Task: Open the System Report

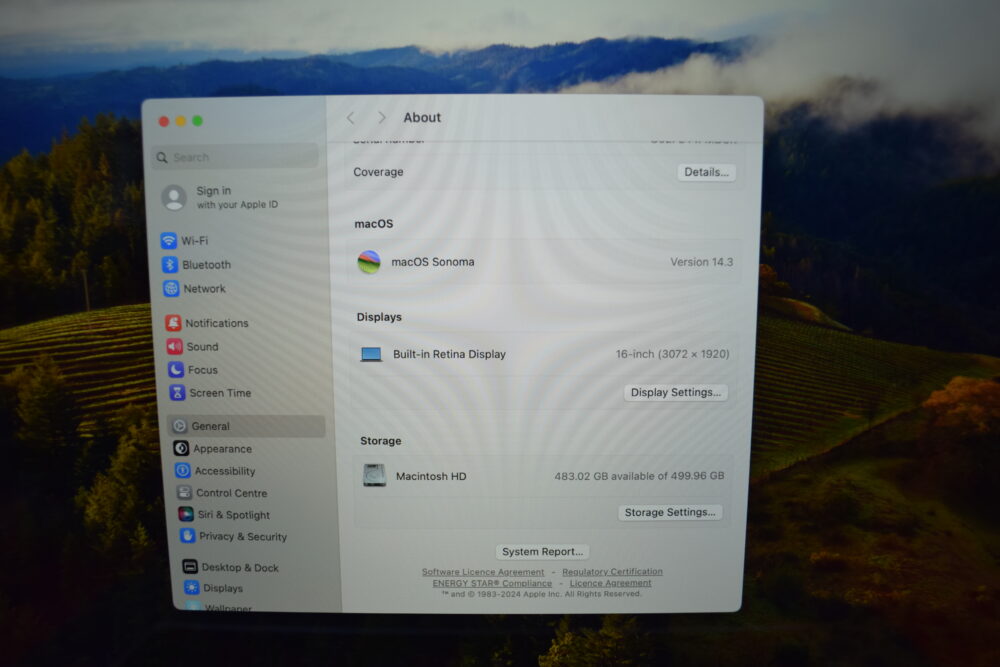Action: [x=542, y=552]
